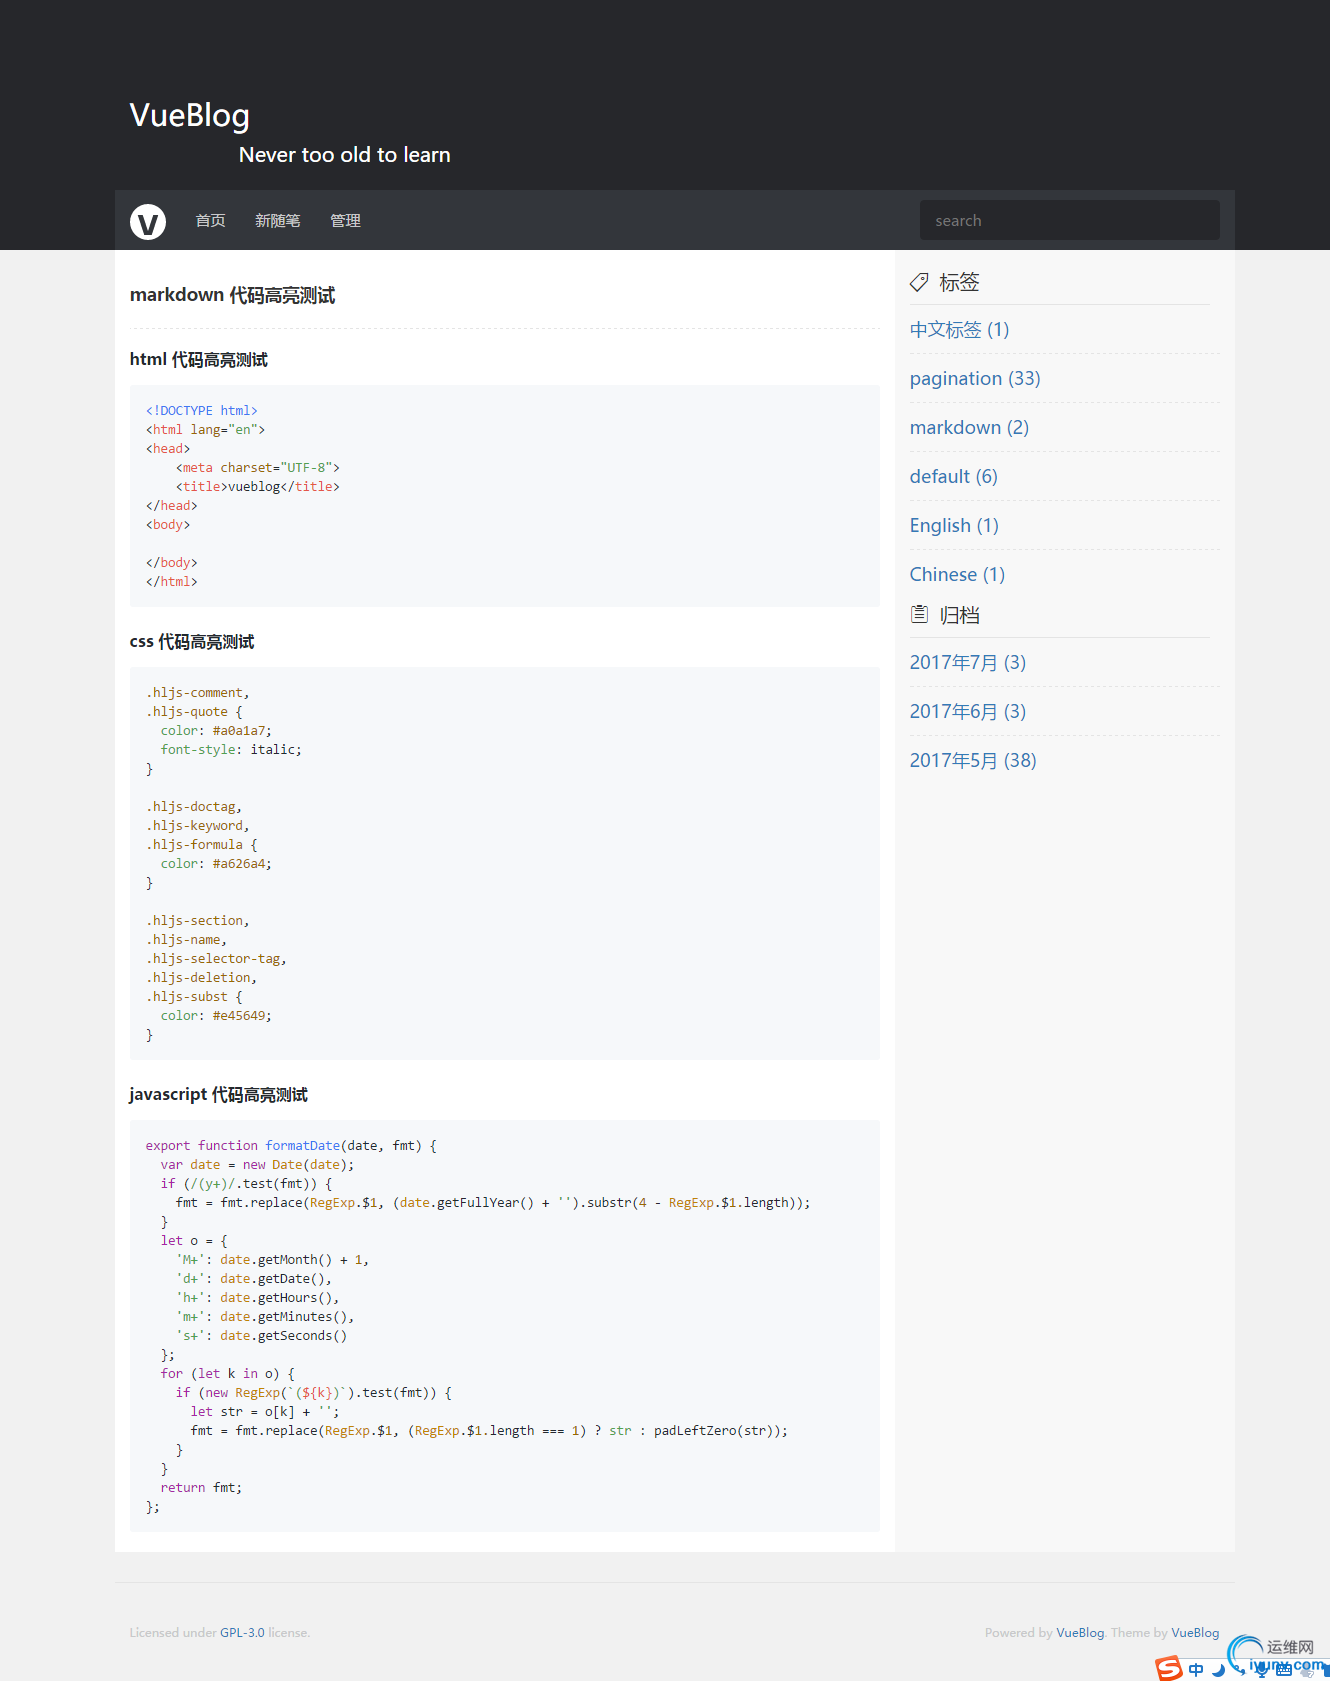The width and height of the screenshot is (1330, 1681).
Task: Click the 'javascript 代码高亮测试' heading
Action: point(218,1095)
